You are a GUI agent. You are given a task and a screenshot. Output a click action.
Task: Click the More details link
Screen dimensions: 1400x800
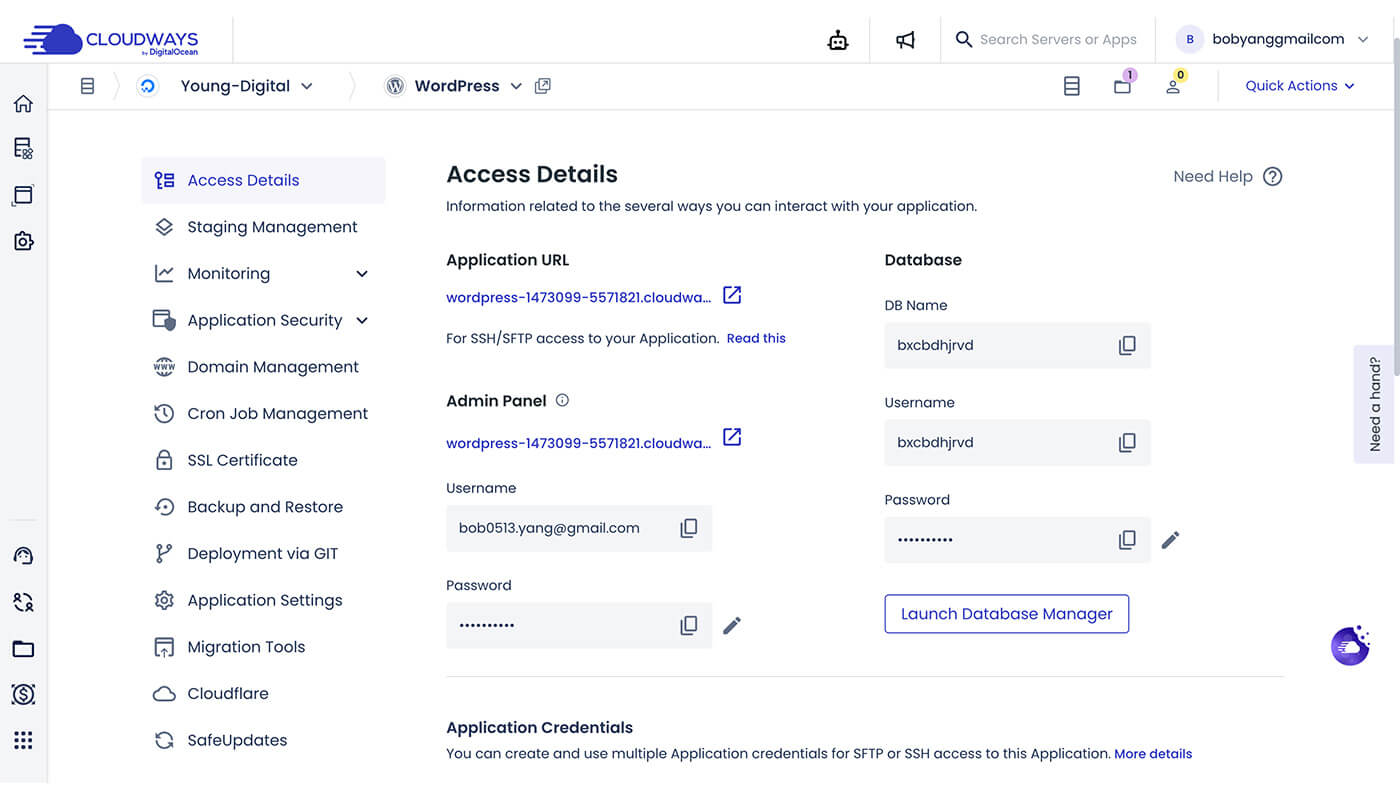point(1153,754)
